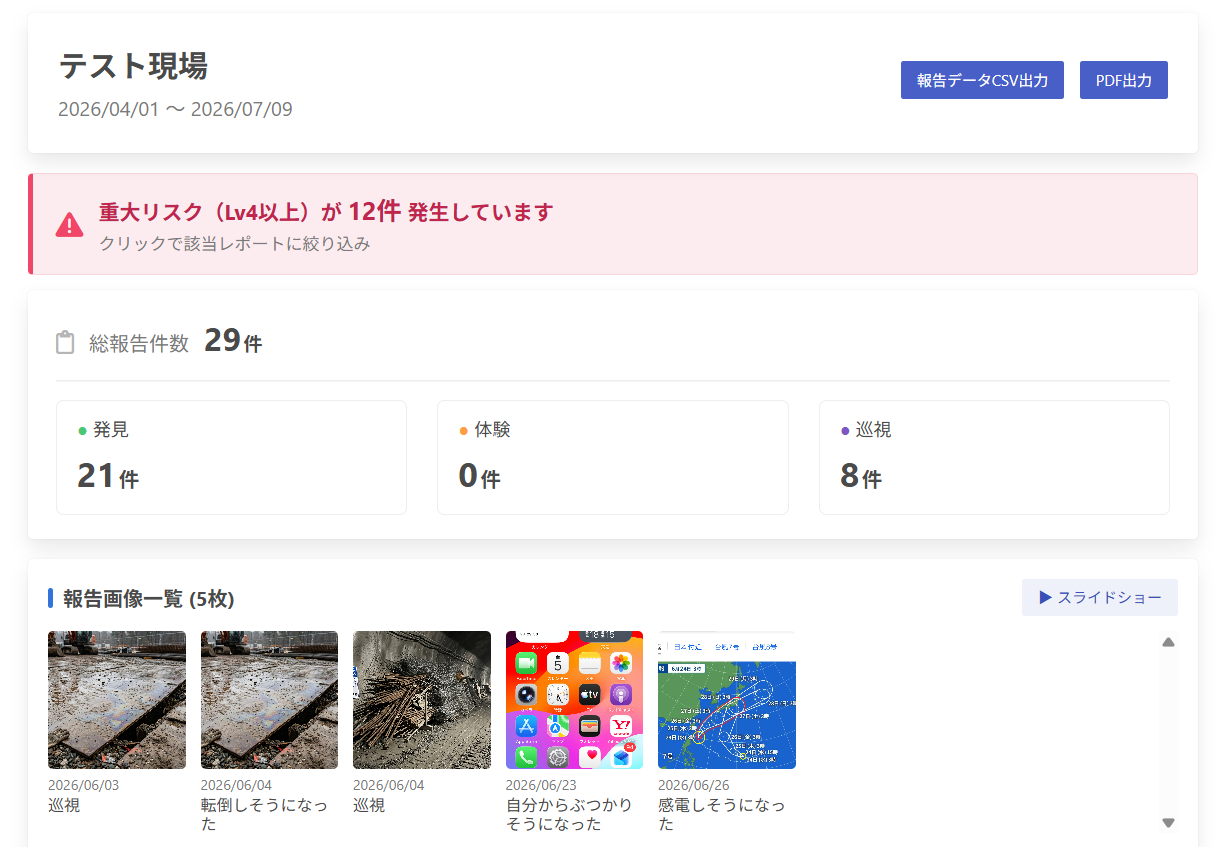The height and width of the screenshot is (847, 1219).
Task: Open the 2026/06/03 巡視 photo thumbnail
Action: [117, 700]
